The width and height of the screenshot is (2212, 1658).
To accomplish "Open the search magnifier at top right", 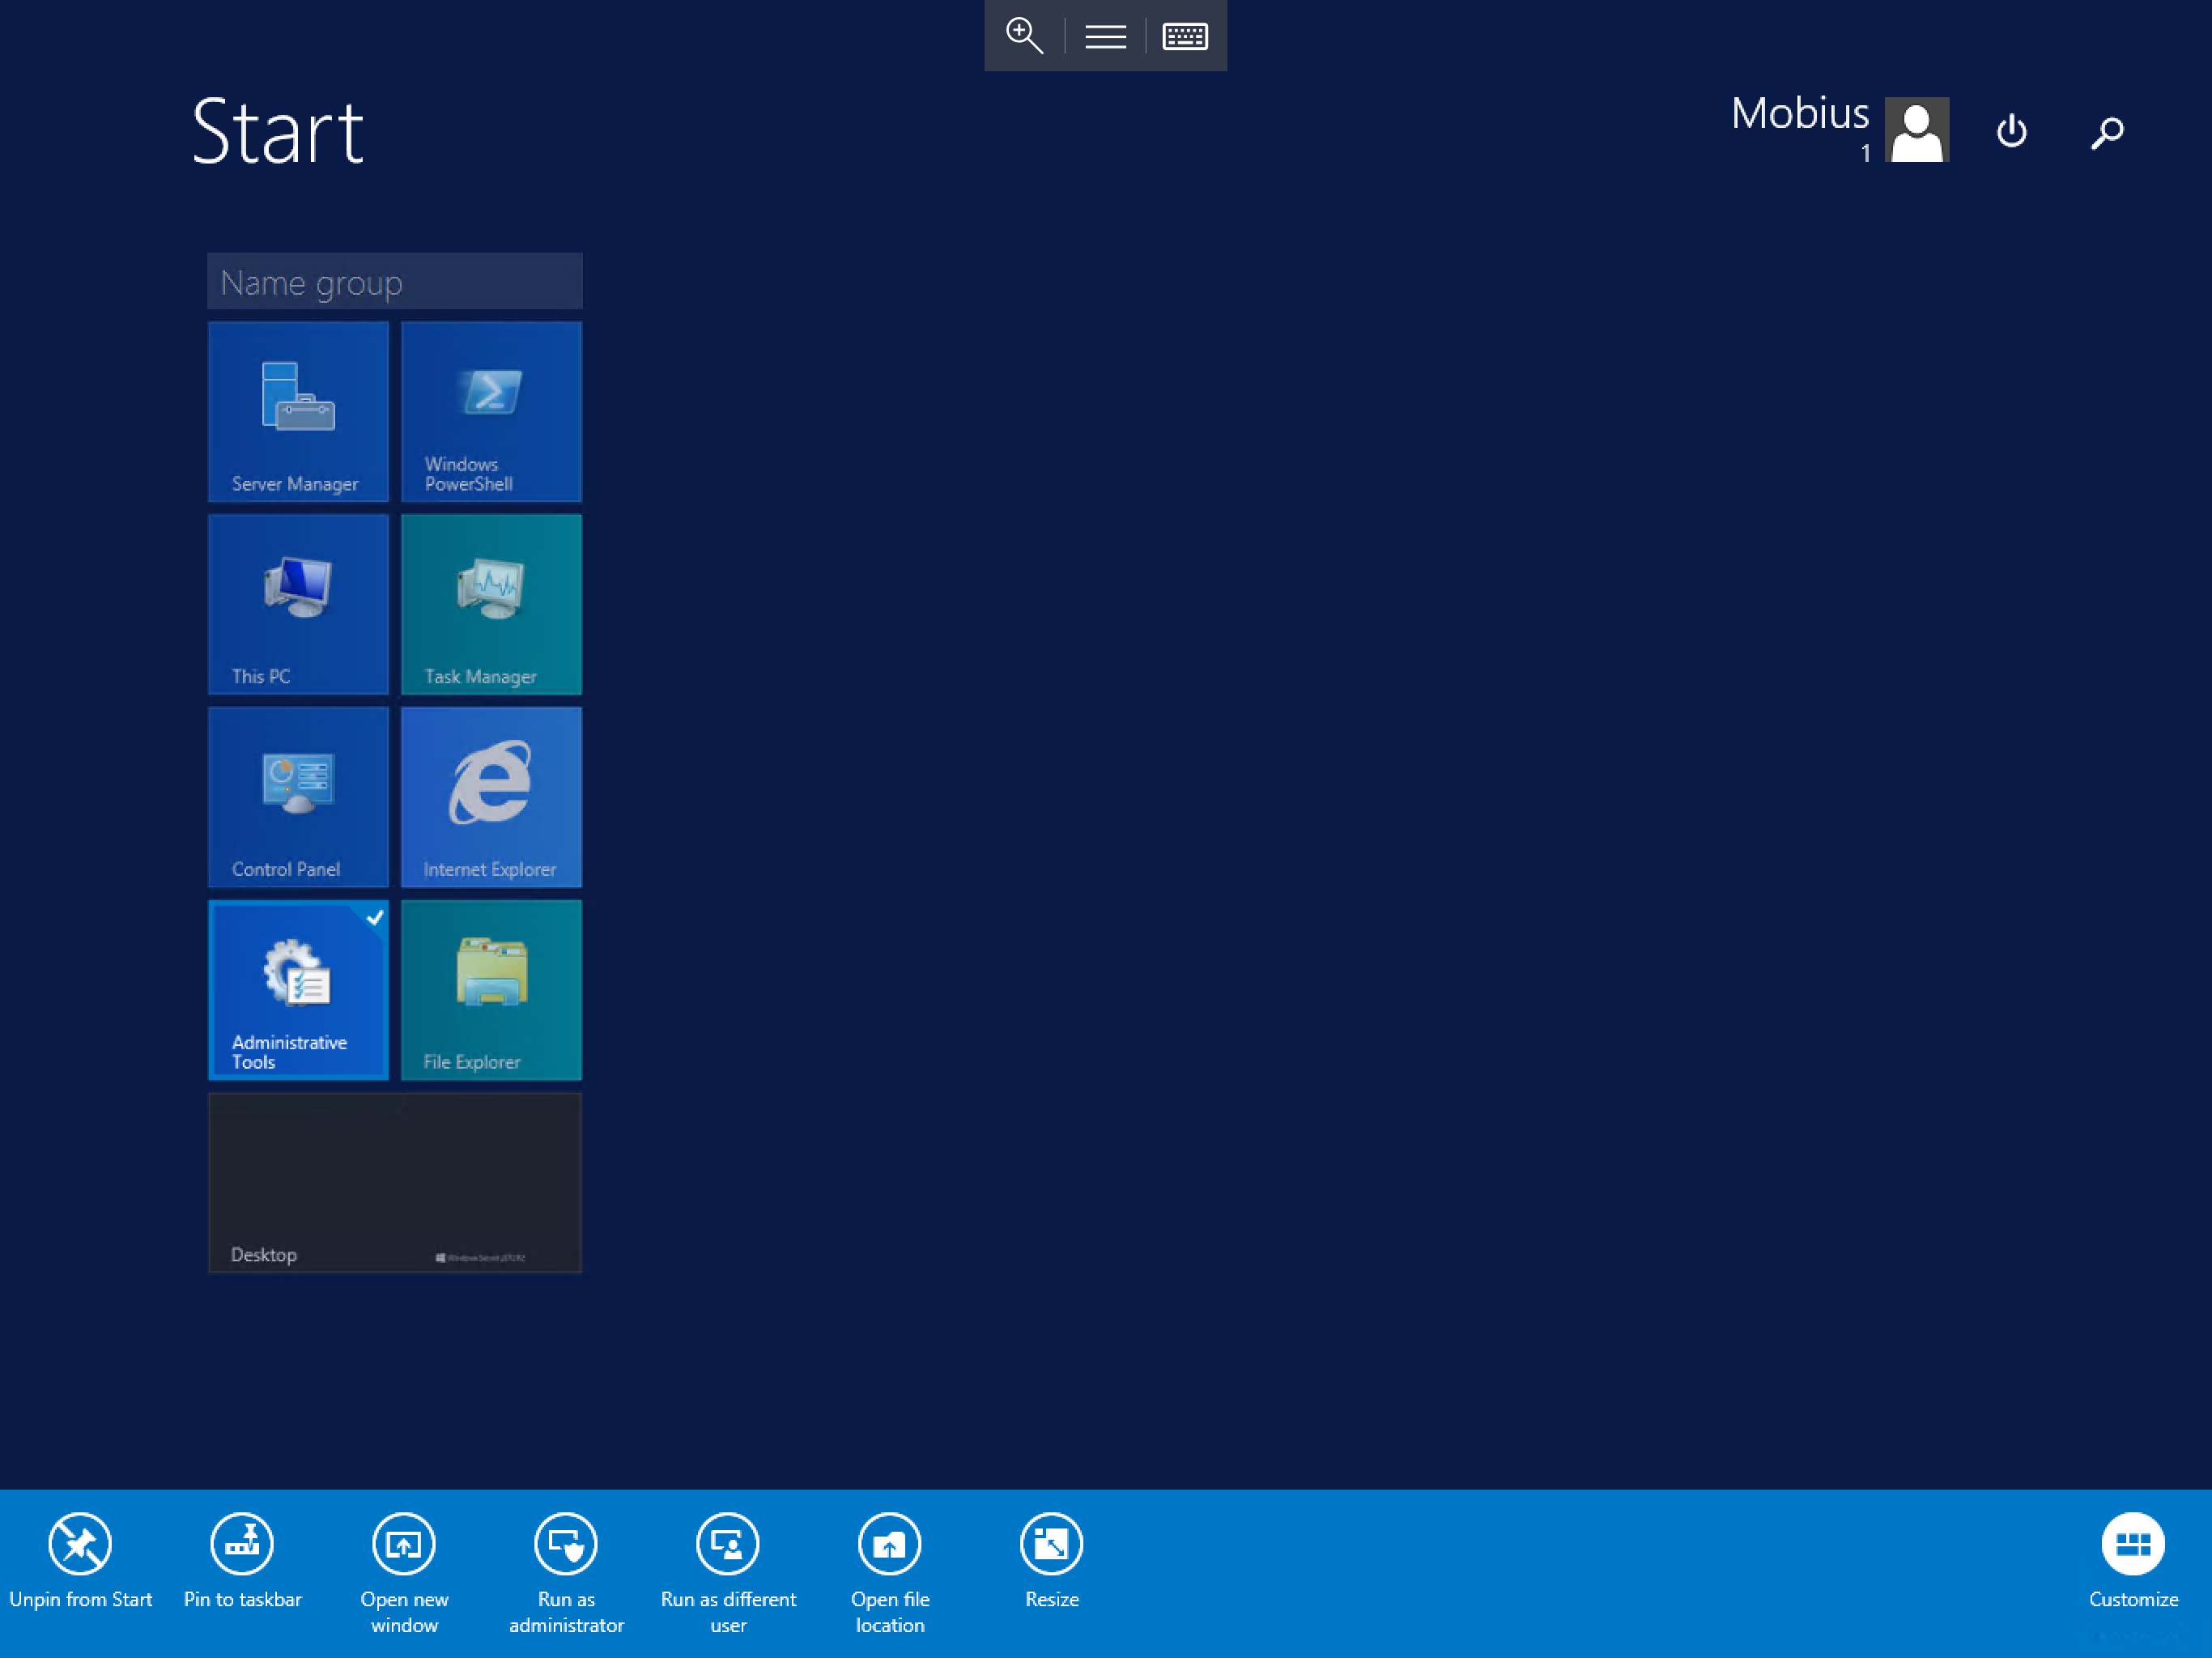I will pyautogui.click(x=2107, y=132).
